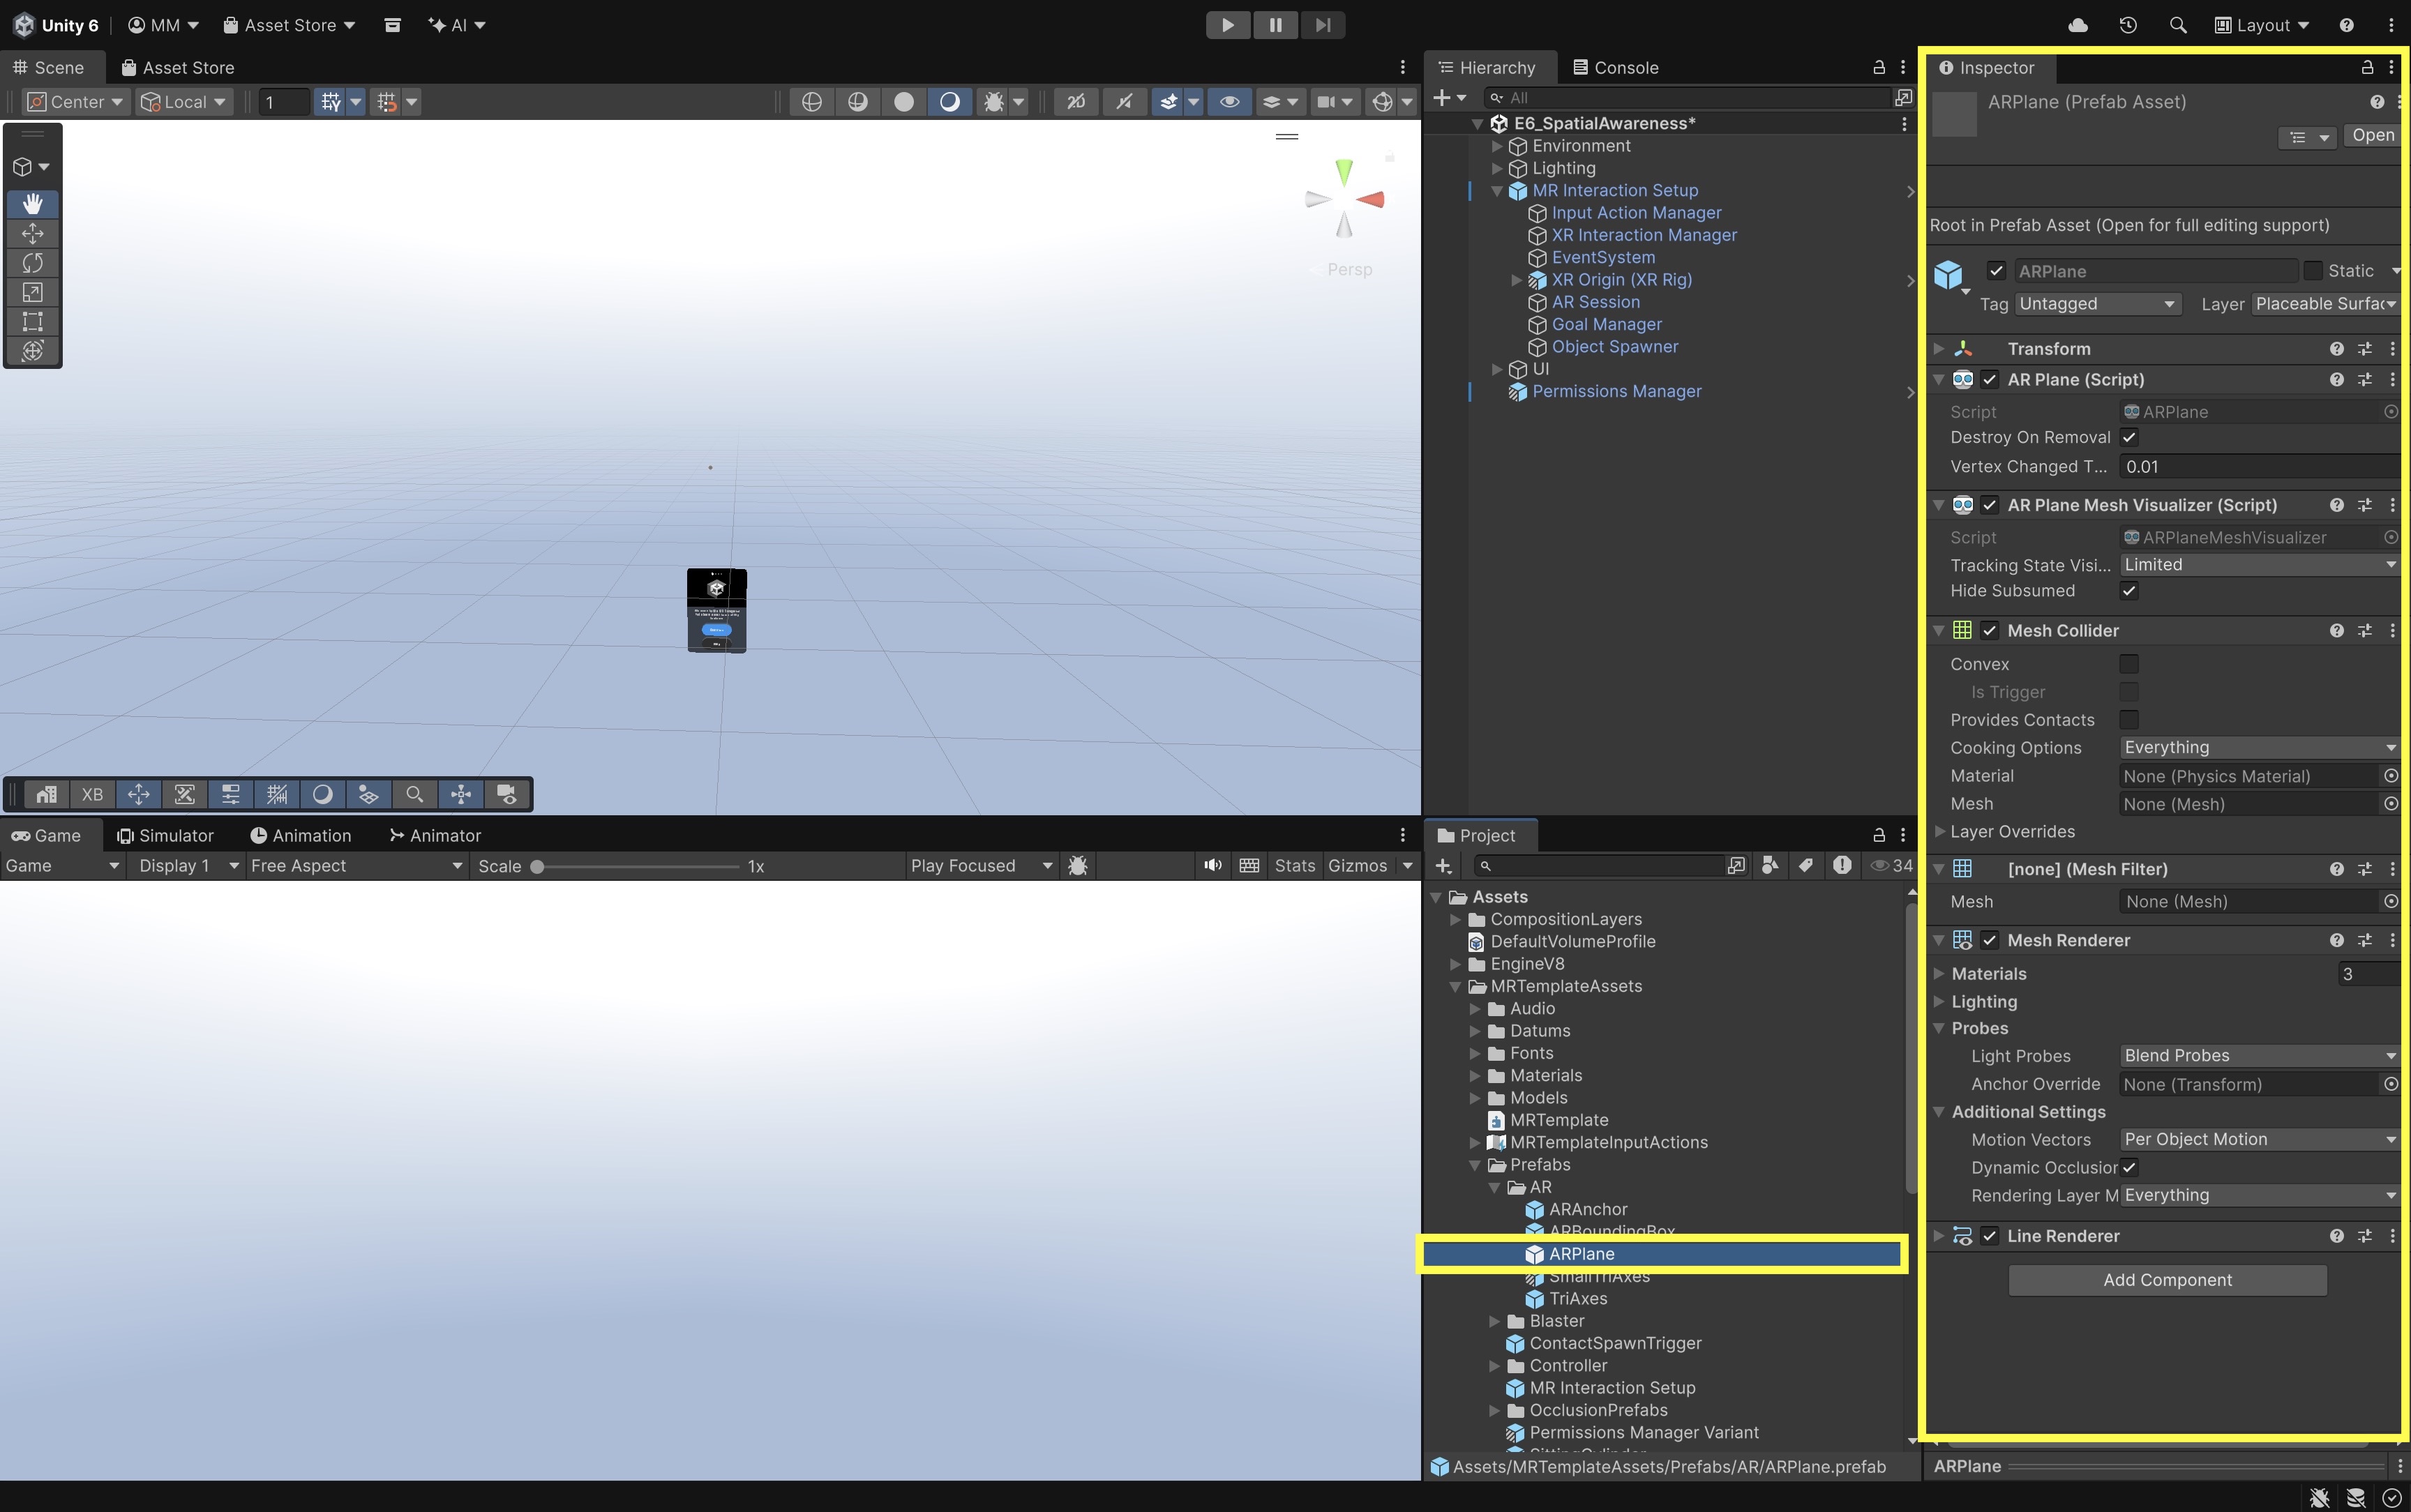Expand the Transform component
Screen dimensions: 2411x1512
(1939, 349)
